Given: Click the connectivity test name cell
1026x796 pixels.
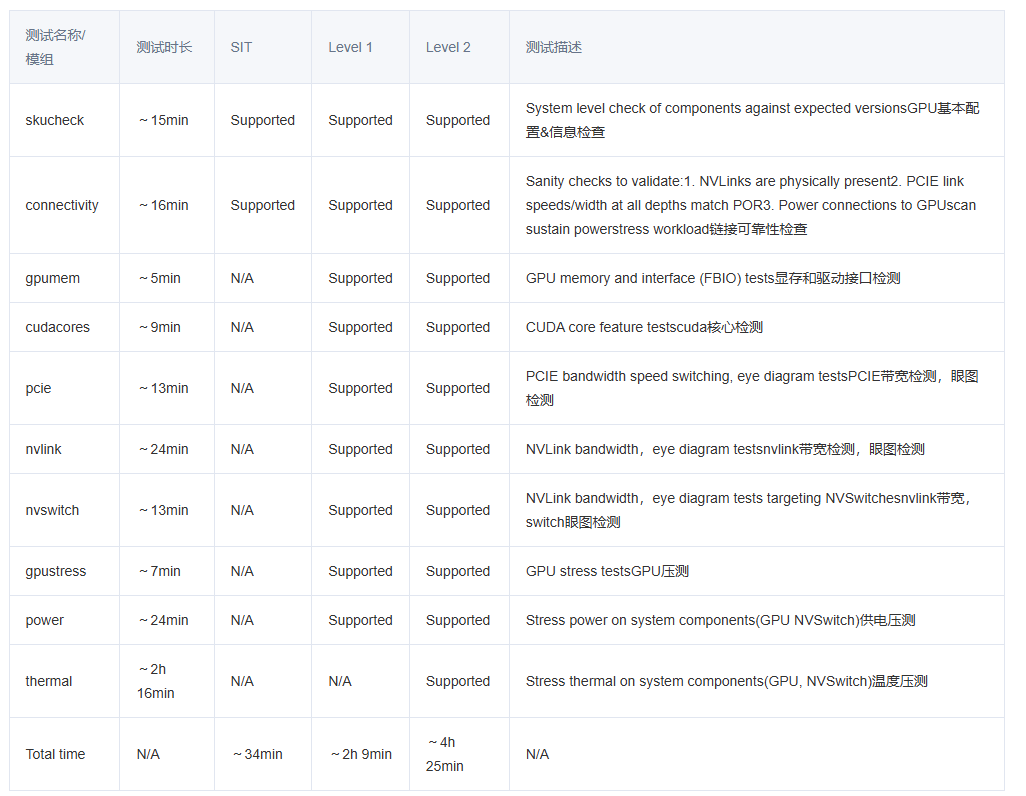Looking at the screenshot, I should [62, 205].
